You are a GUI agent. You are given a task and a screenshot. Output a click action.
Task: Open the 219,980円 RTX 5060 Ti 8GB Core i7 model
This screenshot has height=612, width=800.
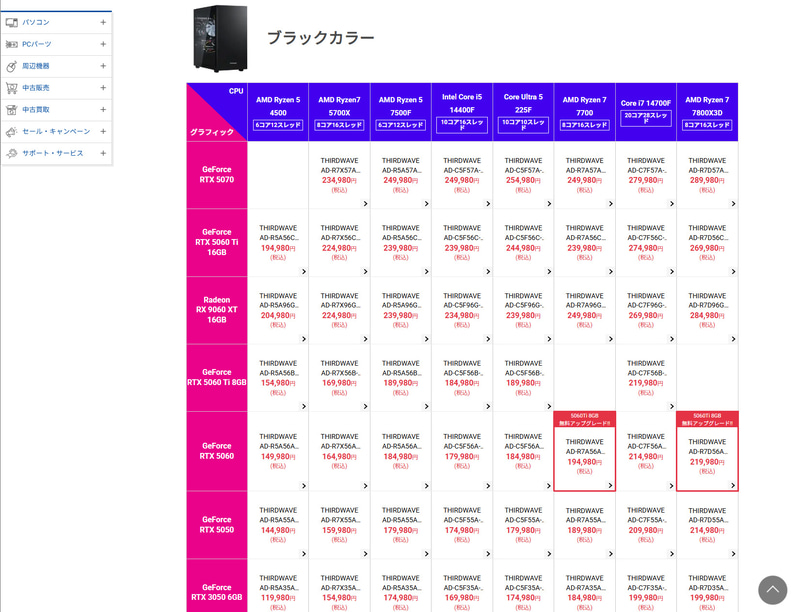[646, 378]
